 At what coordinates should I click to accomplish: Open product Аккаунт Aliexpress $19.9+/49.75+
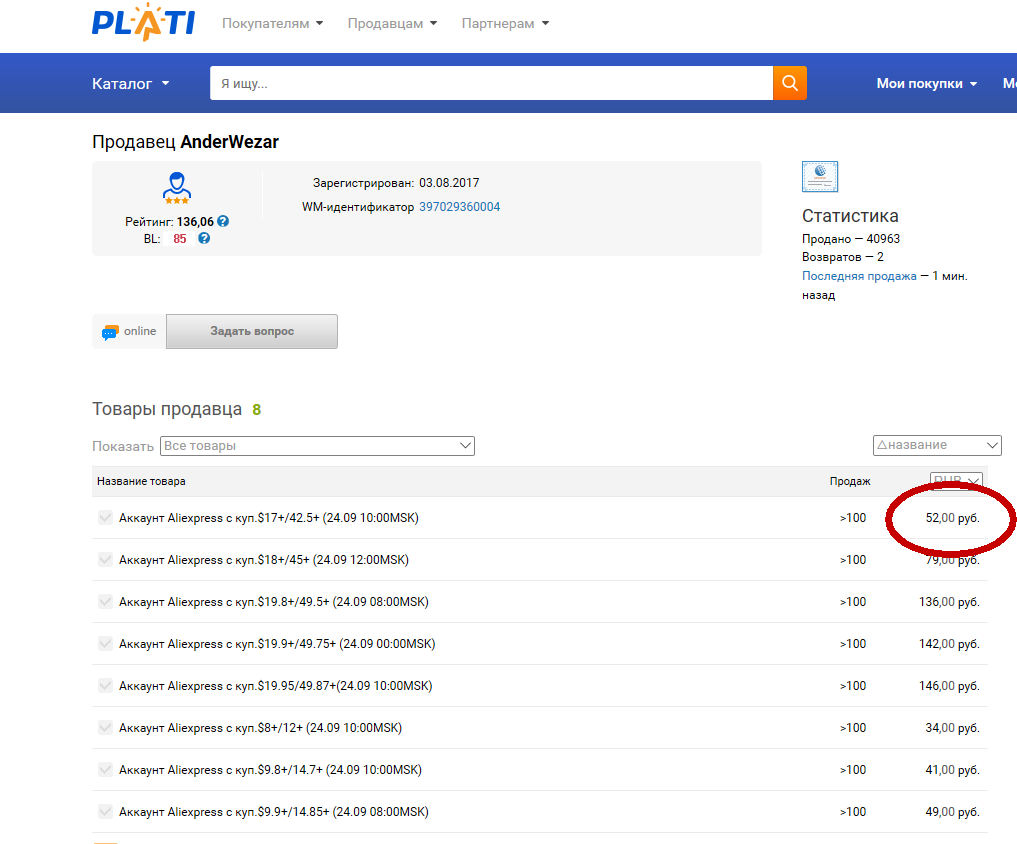pos(277,644)
